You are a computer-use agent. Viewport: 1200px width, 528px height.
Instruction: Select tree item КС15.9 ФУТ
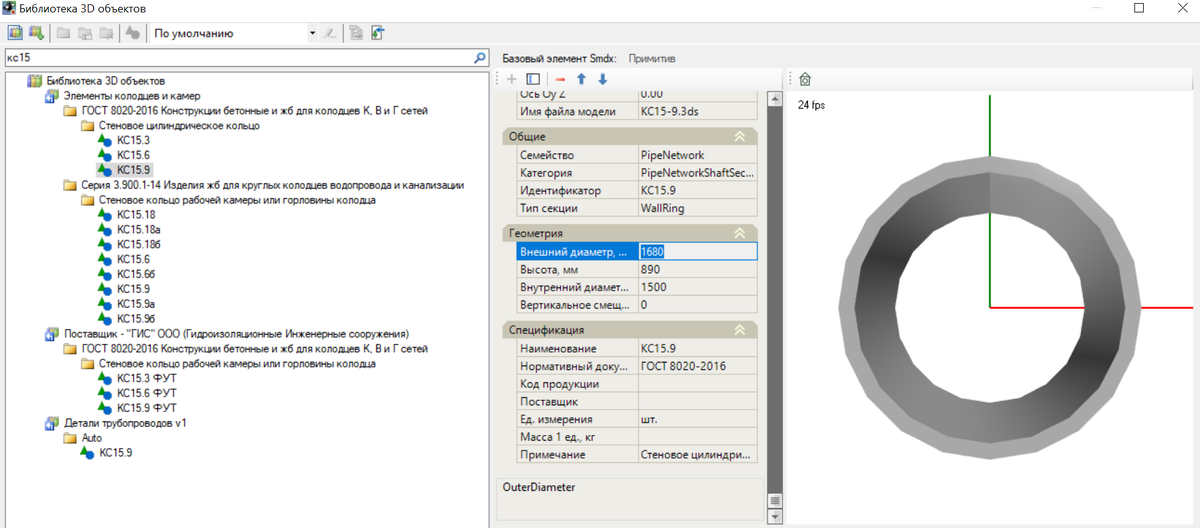click(147, 408)
